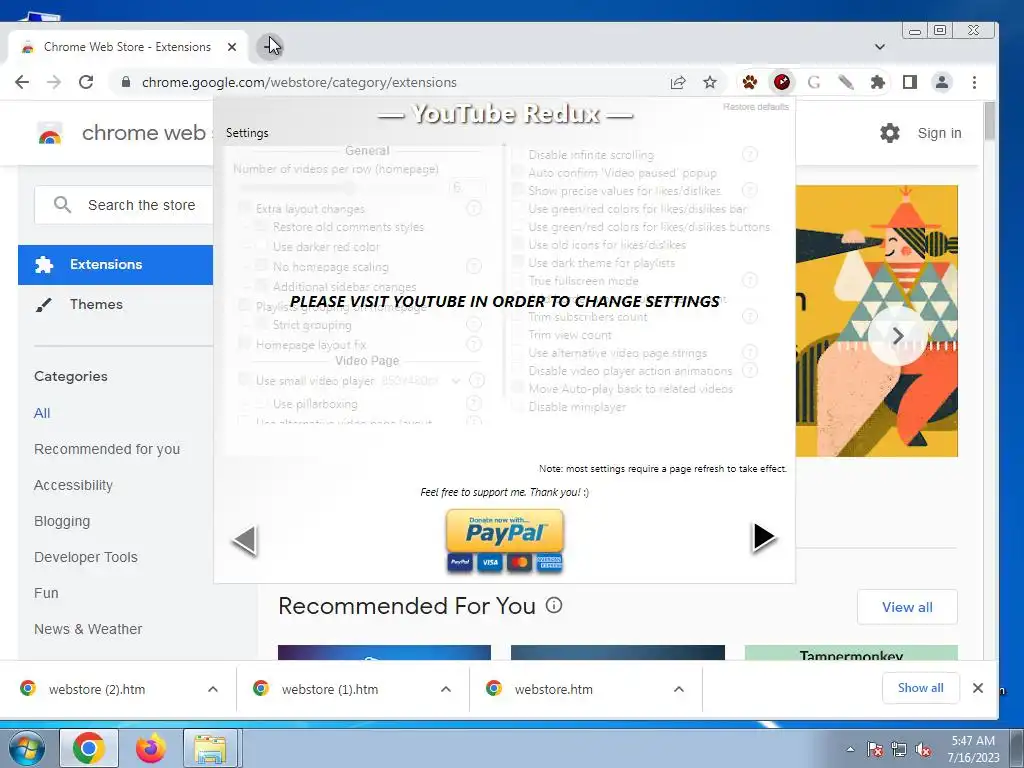Click the search magnifier icon
Viewport: 1024px width, 768px height.
coord(62,205)
